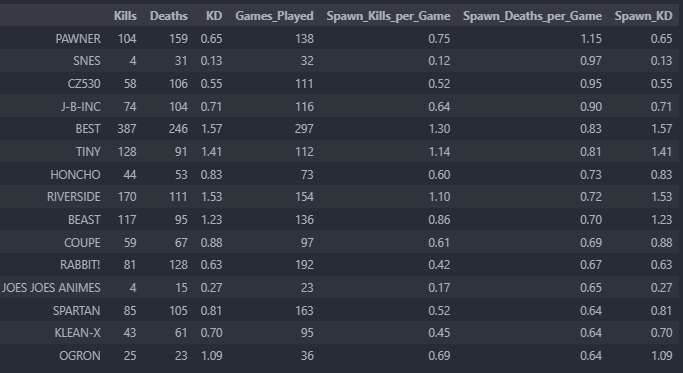Select the SNES row label
The image size is (683, 373).
(87, 61)
